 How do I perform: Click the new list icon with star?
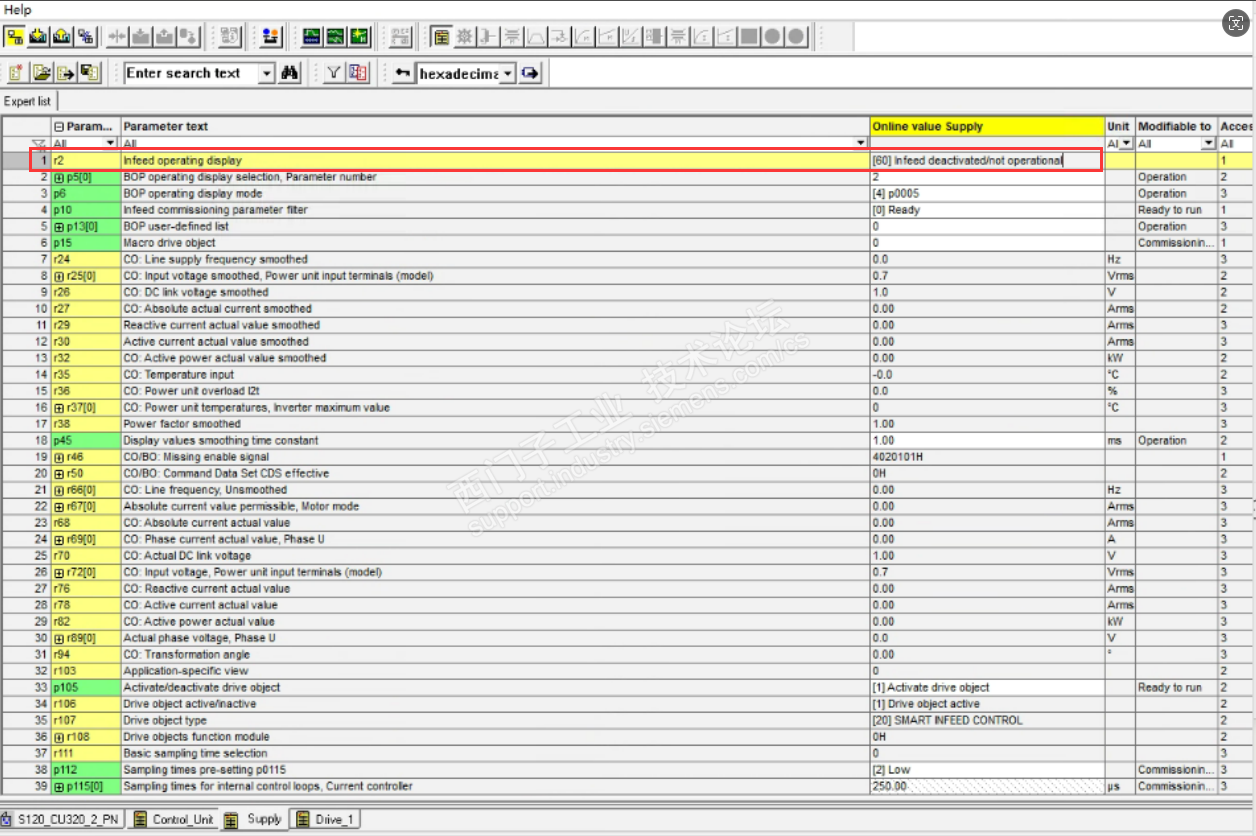(x=16, y=73)
